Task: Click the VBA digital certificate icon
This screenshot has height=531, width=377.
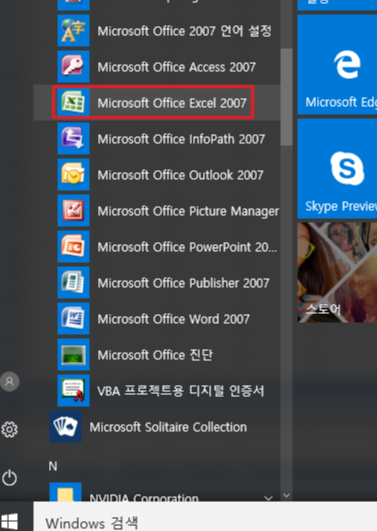Action: pos(73,390)
